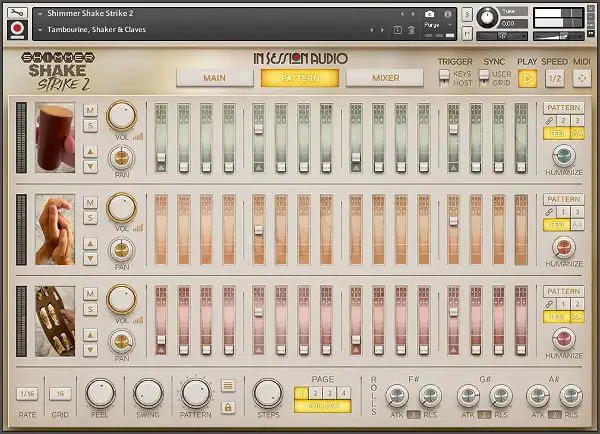This screenshot has width=600, height=434.
Task: Open the Rate 1/16 dropdown
Action: click(28, 393)
